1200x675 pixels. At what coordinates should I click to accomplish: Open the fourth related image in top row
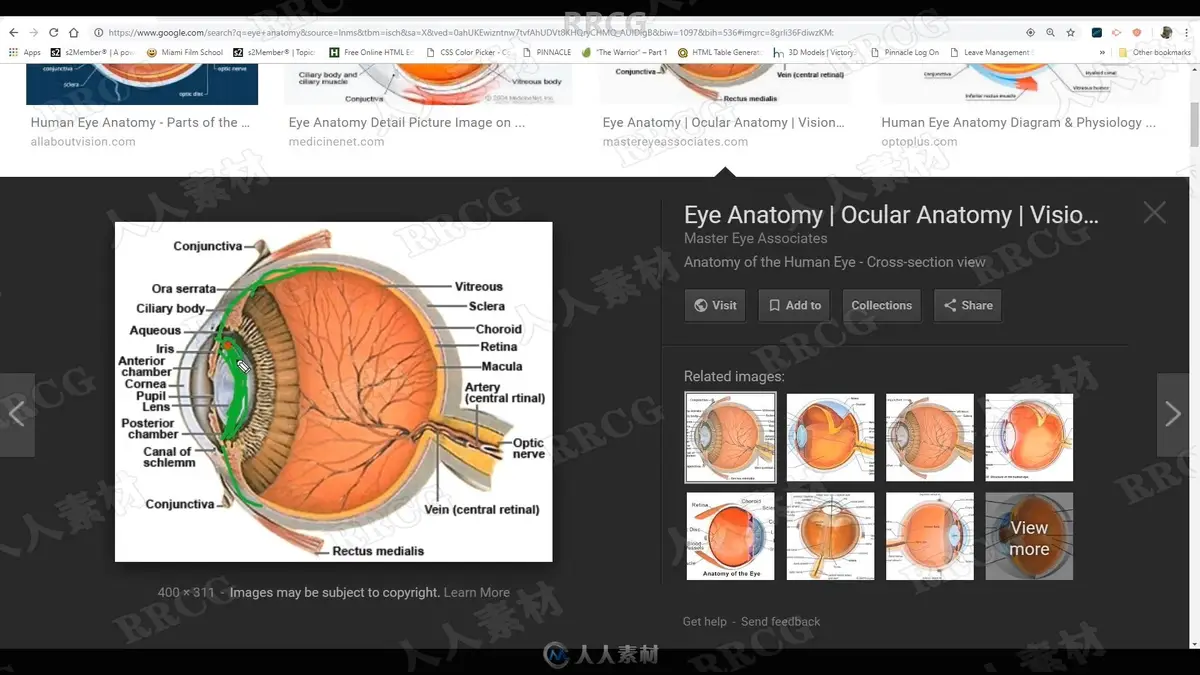coord(1029,437)
